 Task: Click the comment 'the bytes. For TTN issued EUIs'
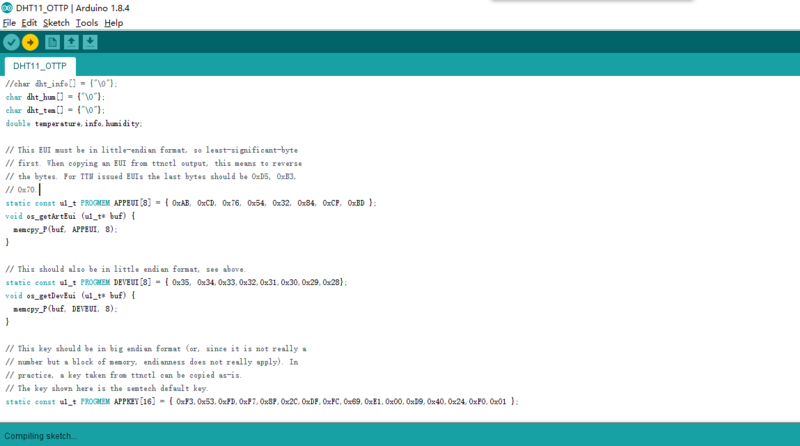(151, 177)
